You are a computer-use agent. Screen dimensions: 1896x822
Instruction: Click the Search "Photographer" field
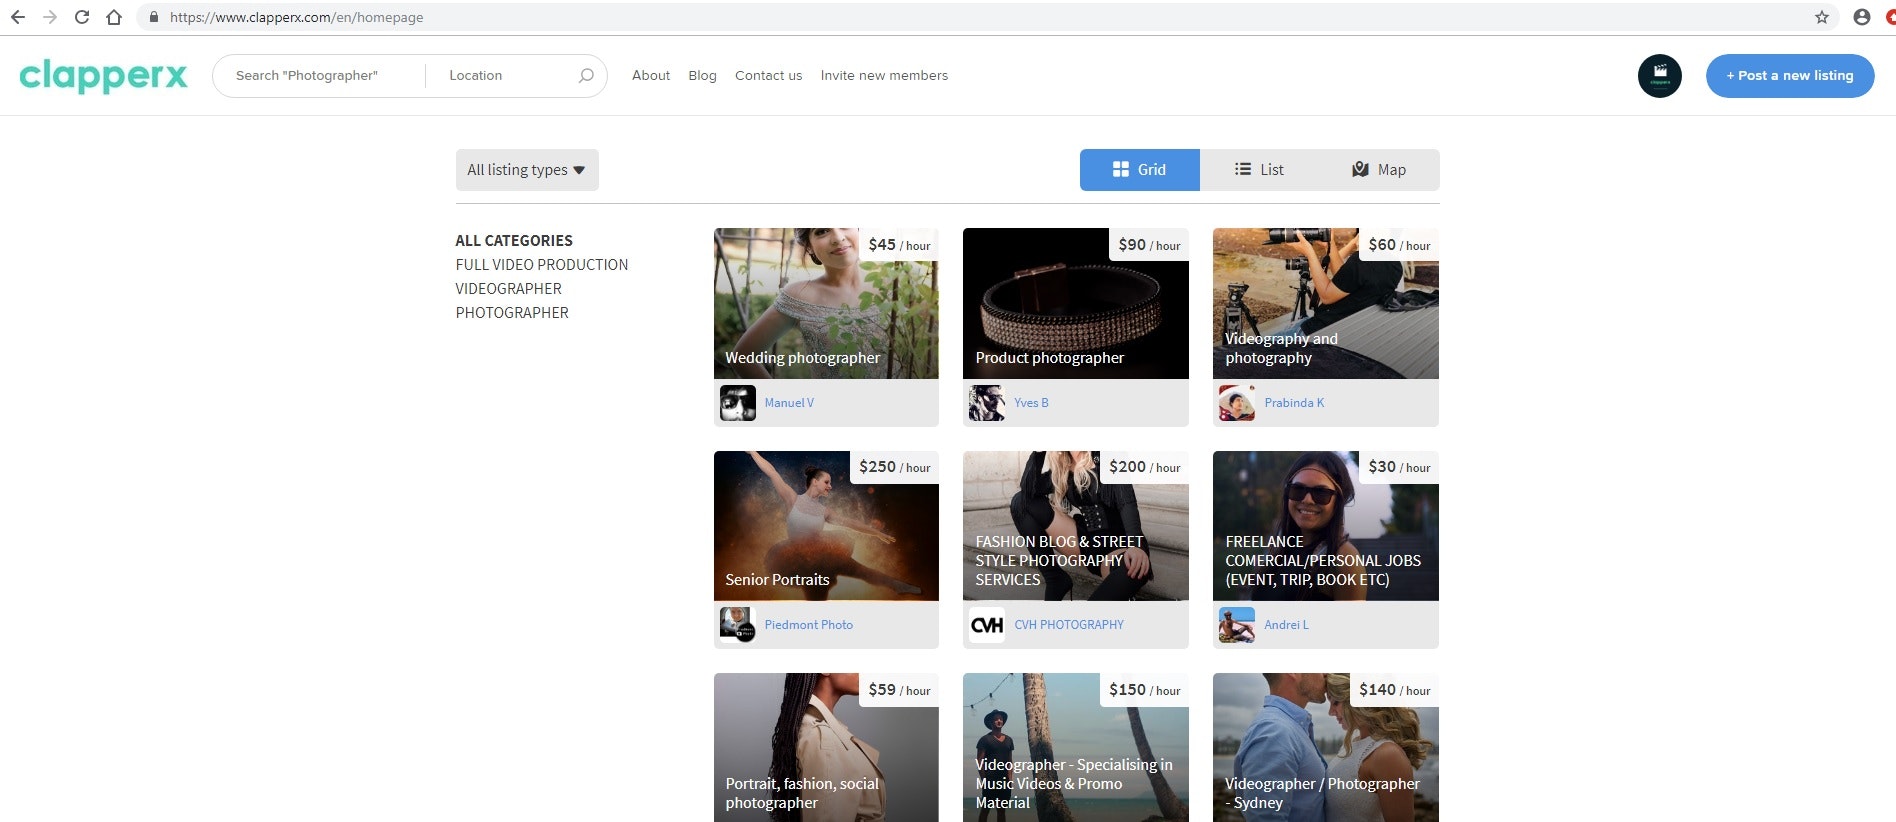pyautogui.click(x=320, y=76)
